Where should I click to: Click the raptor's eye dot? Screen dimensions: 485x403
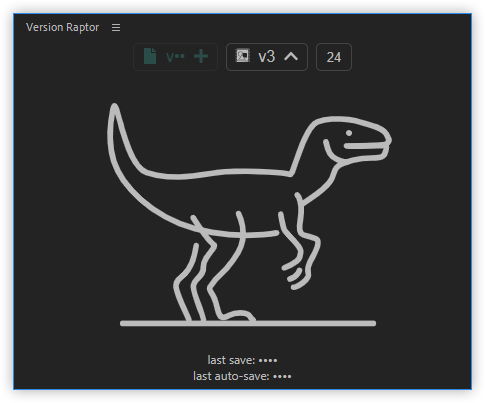click(349, 133)
